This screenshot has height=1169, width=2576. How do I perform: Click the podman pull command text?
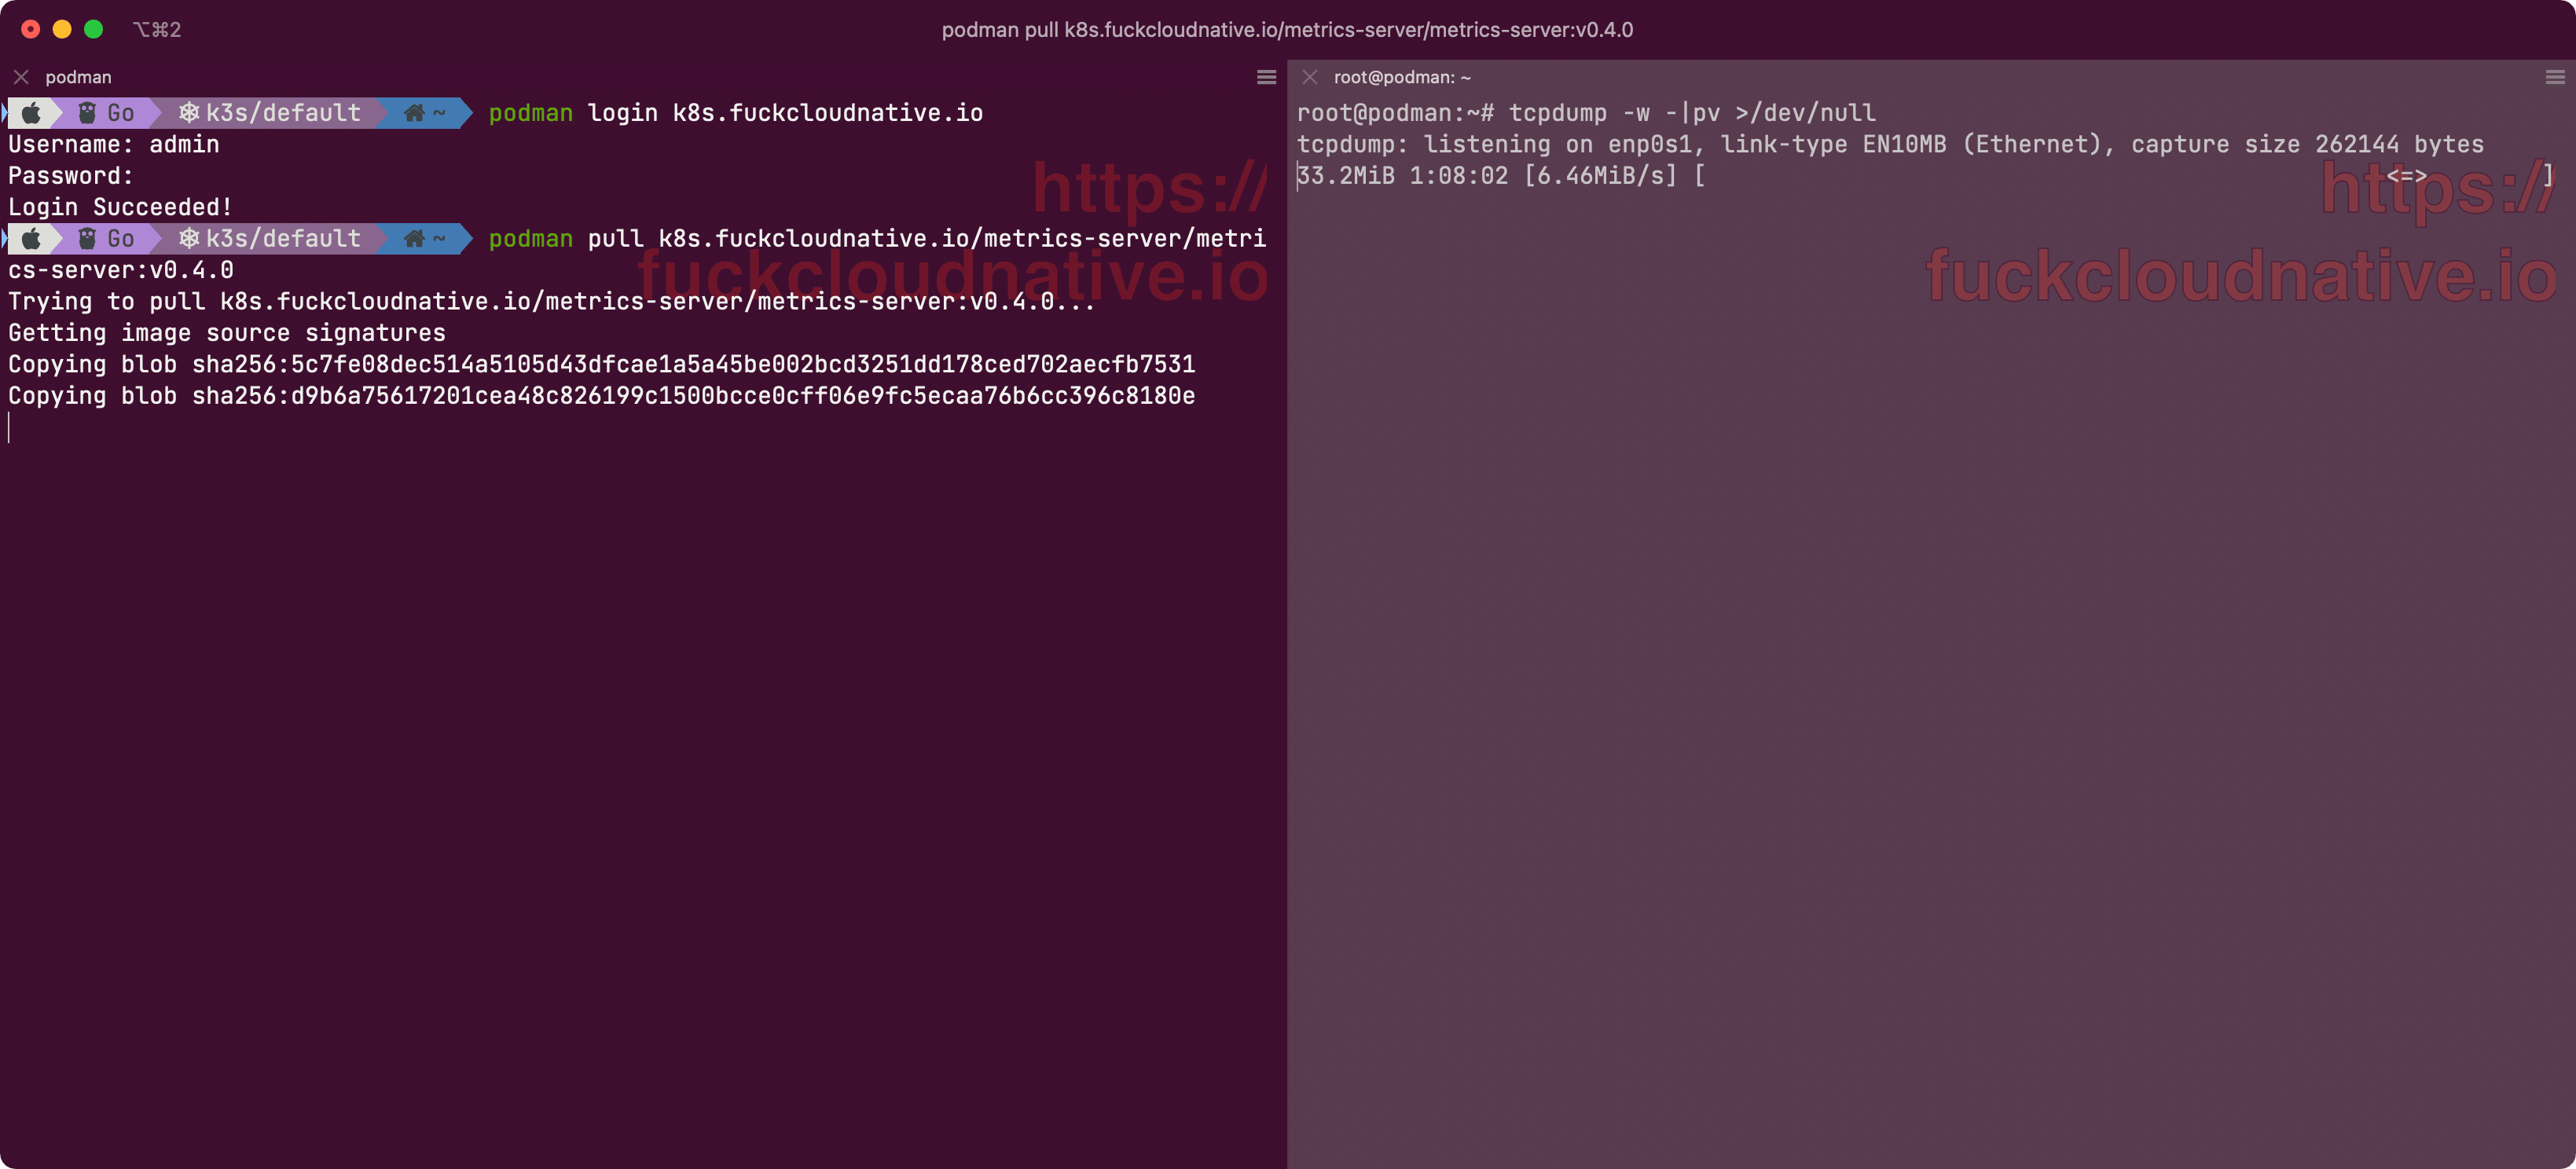(x=877, y=239)
